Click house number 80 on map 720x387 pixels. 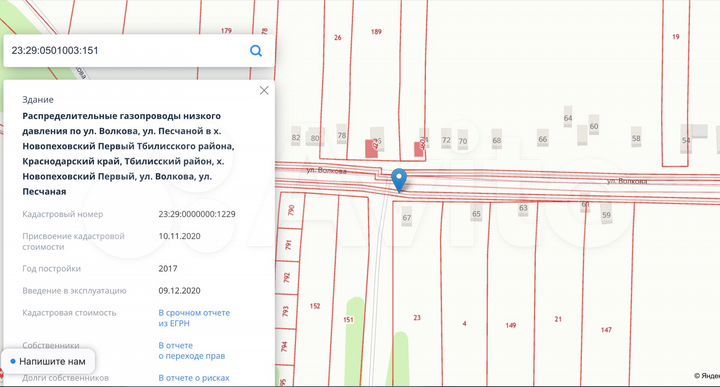pyautogui.click(x=315, y=138)
